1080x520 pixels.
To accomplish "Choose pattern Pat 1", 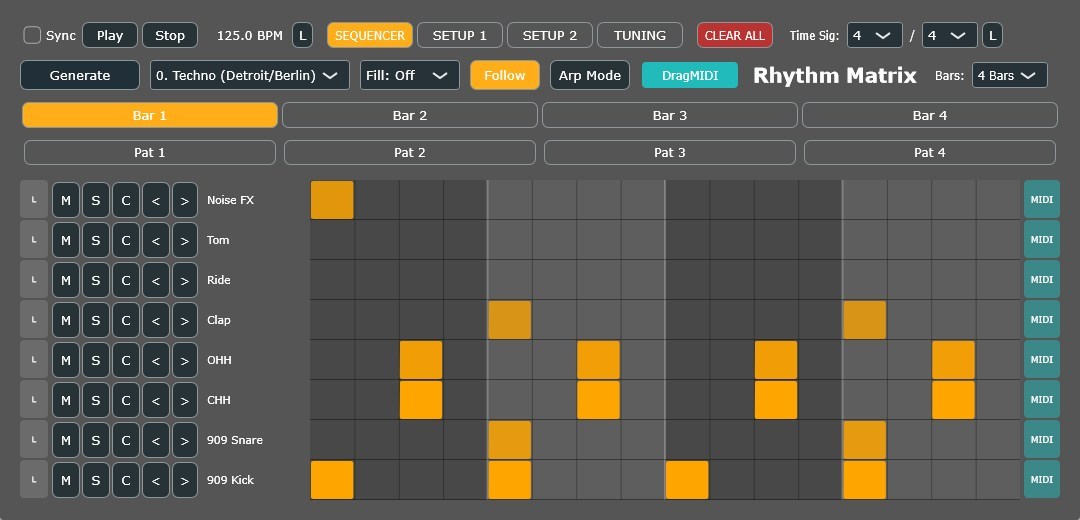I will pos(149,153).
